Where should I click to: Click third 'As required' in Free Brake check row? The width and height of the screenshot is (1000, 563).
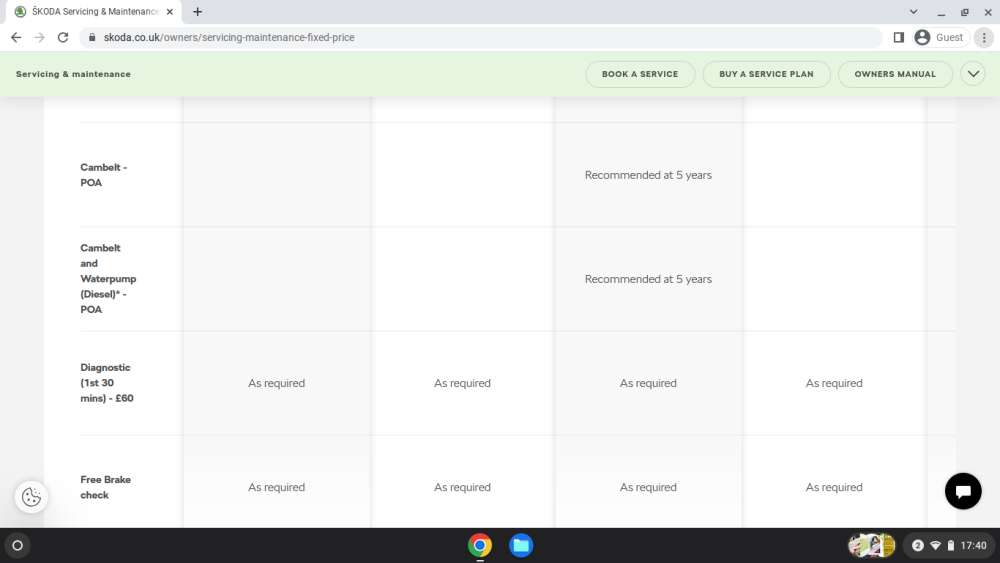pyautogui.click(x=648, y=487)
